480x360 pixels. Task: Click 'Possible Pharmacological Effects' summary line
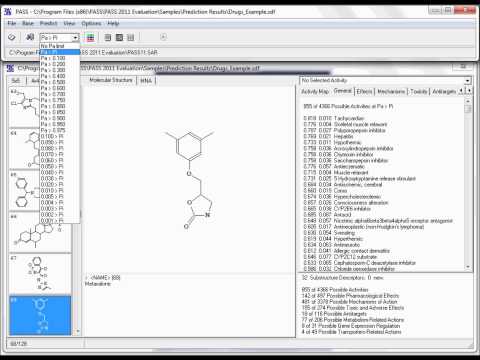coord(350,296)
